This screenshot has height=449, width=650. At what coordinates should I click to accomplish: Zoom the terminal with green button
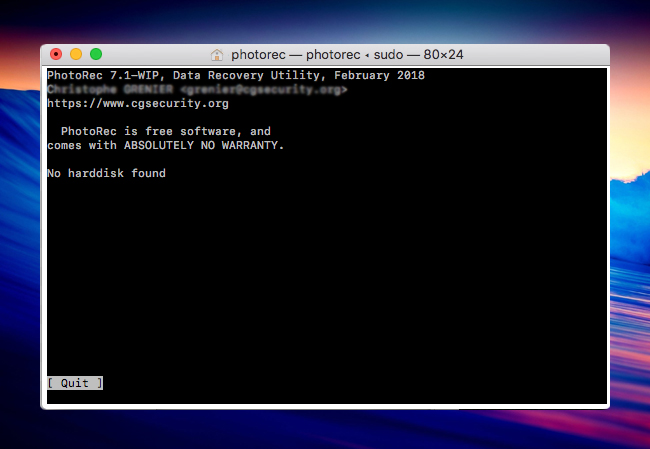coord(96,54)
